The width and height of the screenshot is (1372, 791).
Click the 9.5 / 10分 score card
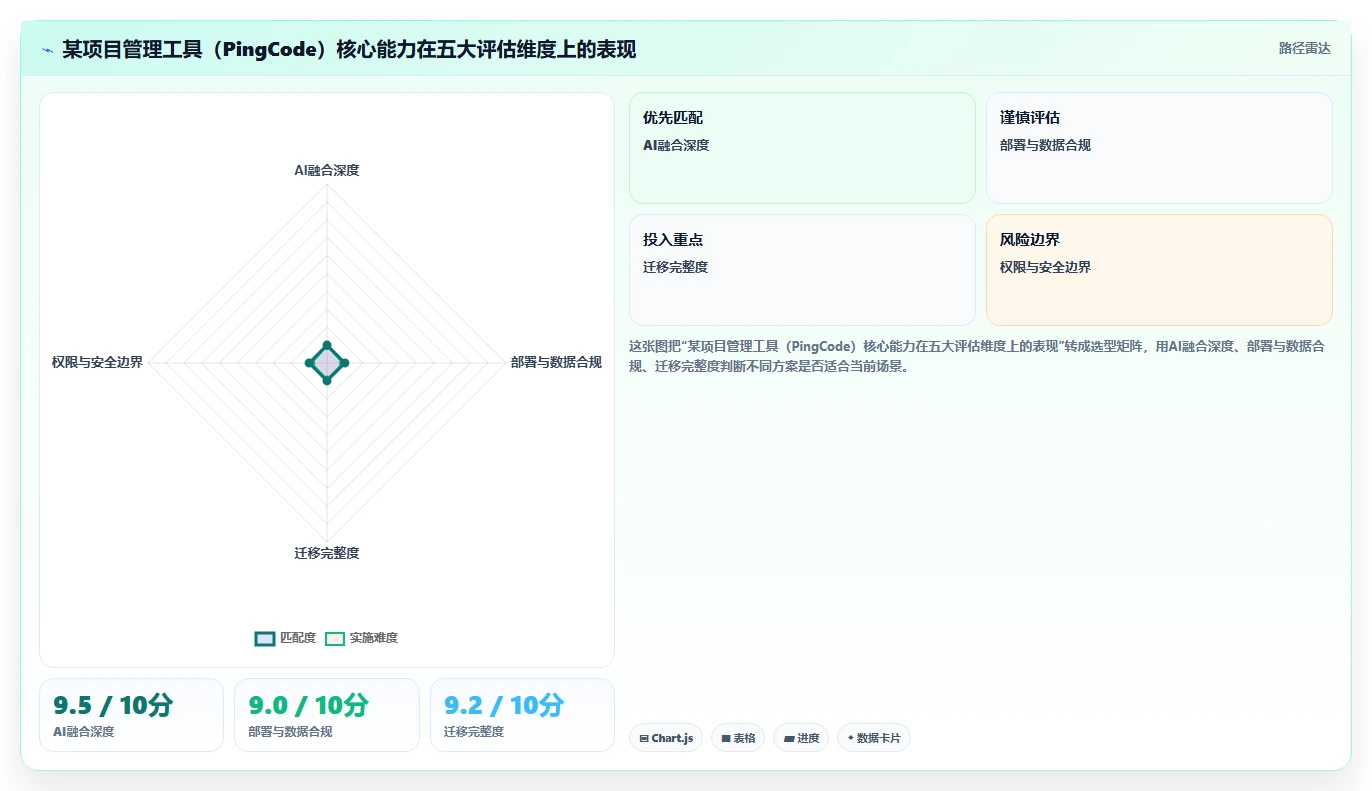pyautogui.click(x=131, y=715)
